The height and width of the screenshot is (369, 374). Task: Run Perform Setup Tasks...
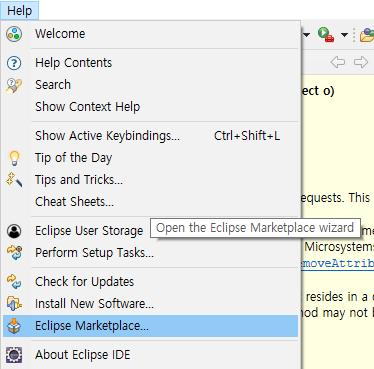150,253
